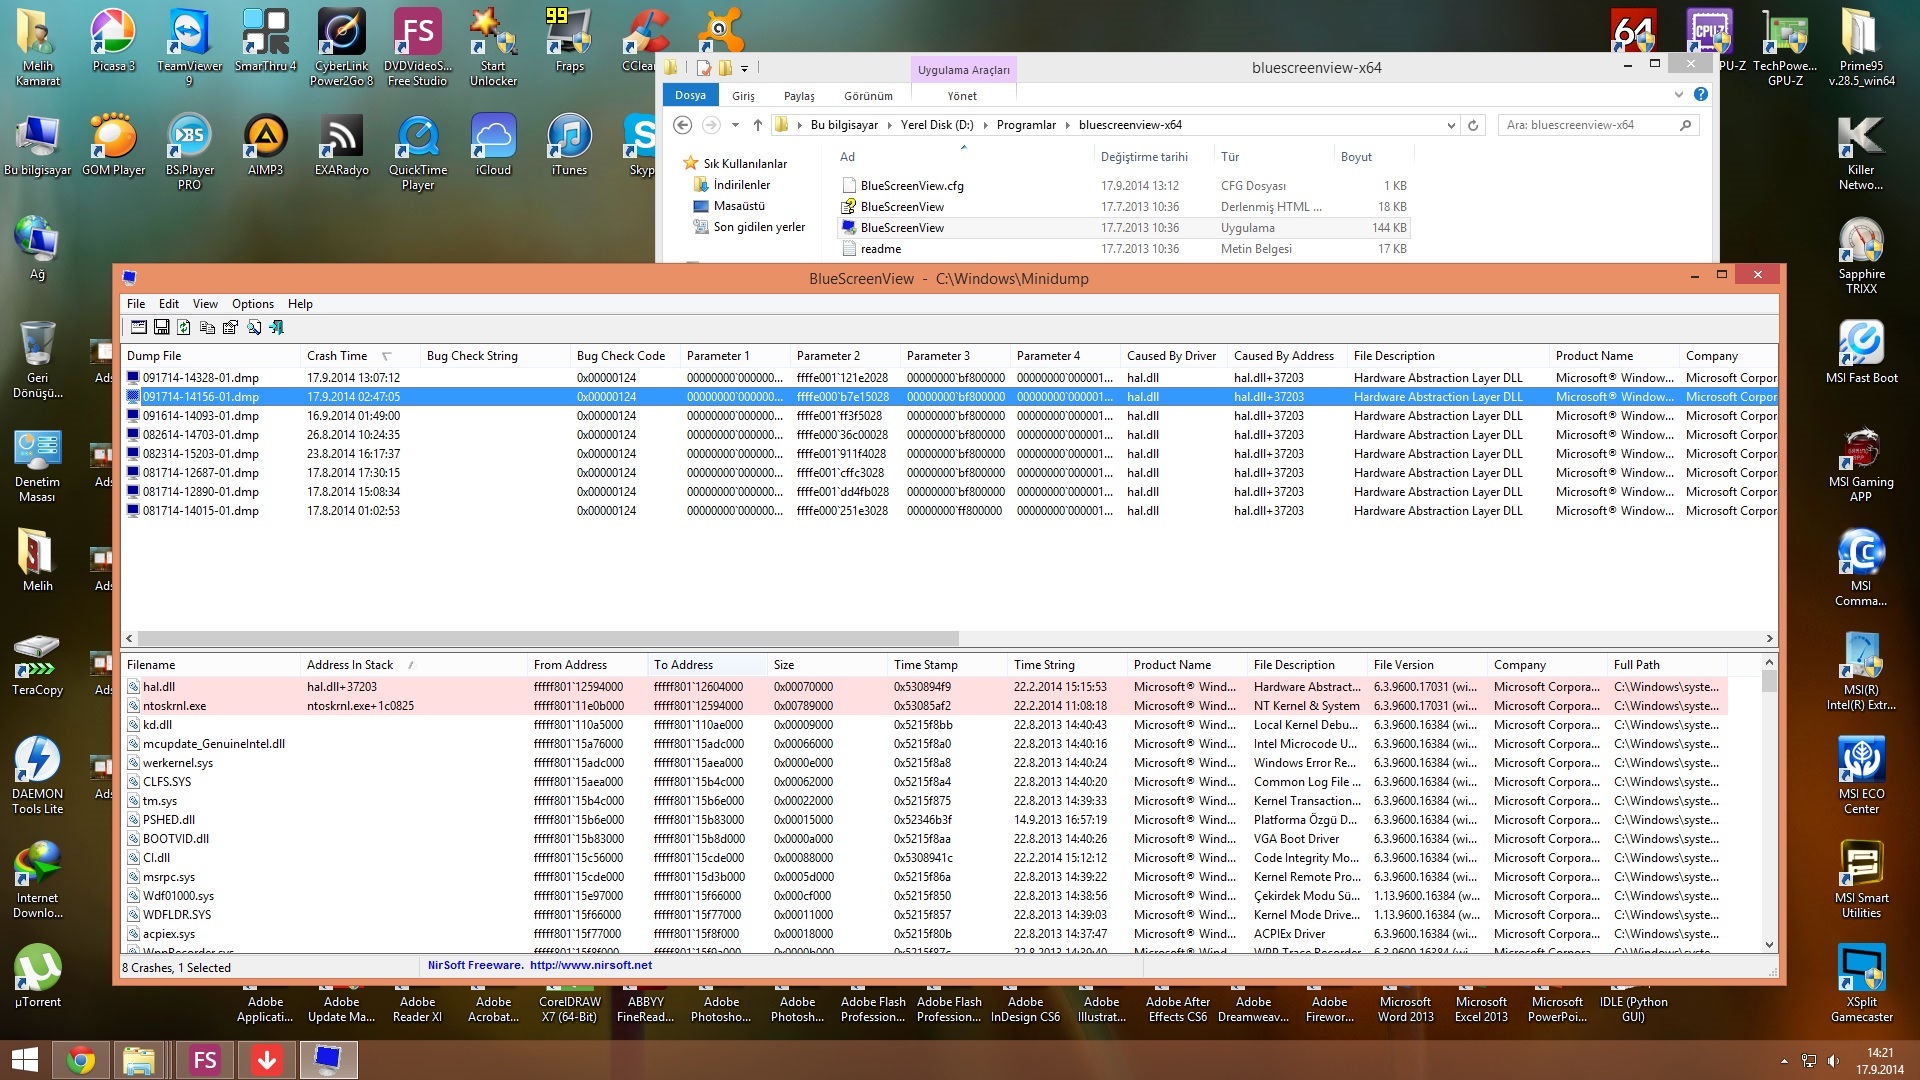Expand the Explorer address bar dropdown arrow
The width and height of the screenshot is (1920, 1080).
point(1450,126)
